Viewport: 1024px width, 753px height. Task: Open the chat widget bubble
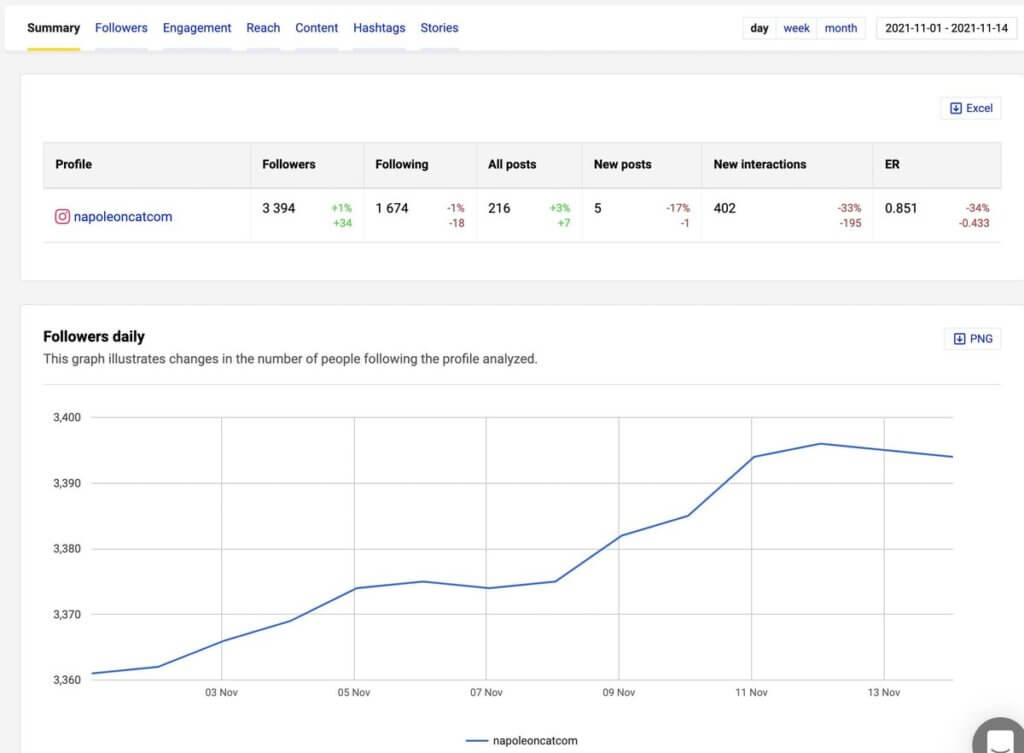point(999,737)
